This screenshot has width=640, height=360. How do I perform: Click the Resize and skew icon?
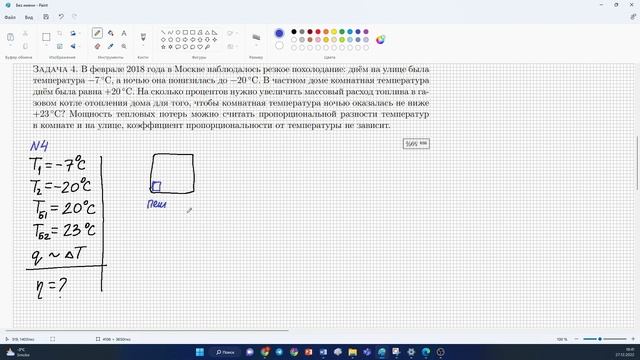tap(60, 46)
